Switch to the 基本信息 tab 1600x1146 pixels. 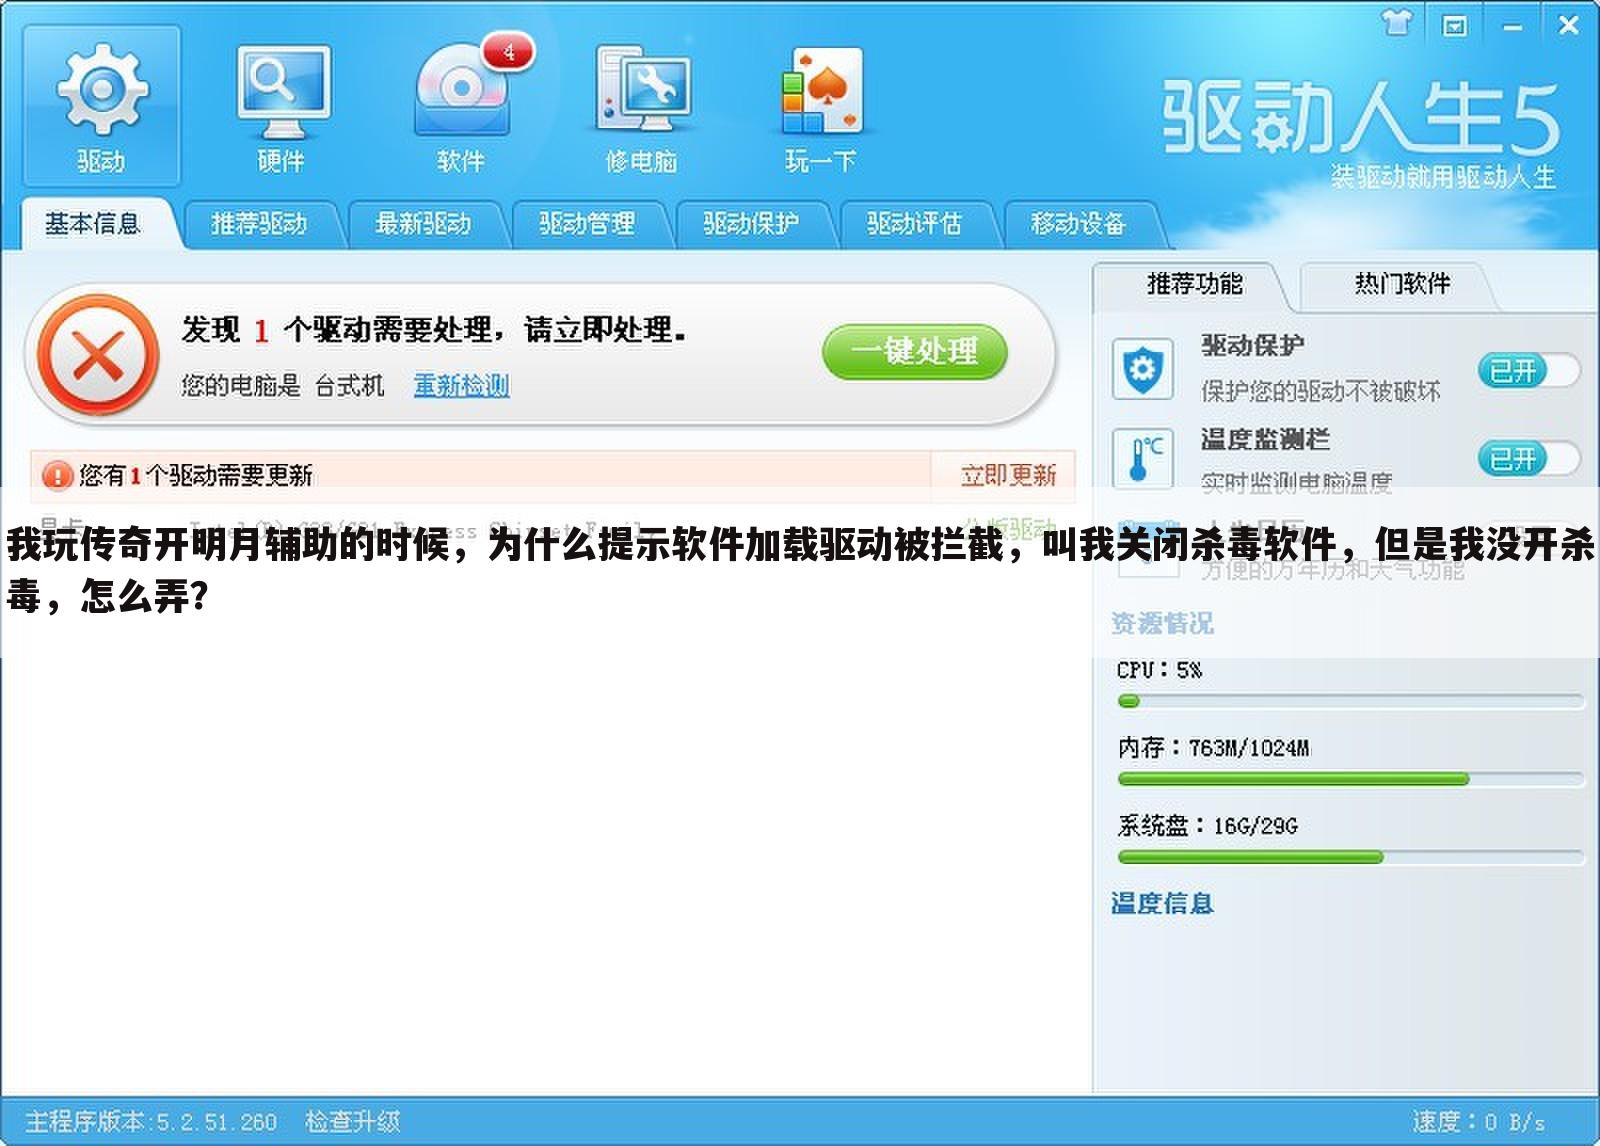(x=92, y=223)
